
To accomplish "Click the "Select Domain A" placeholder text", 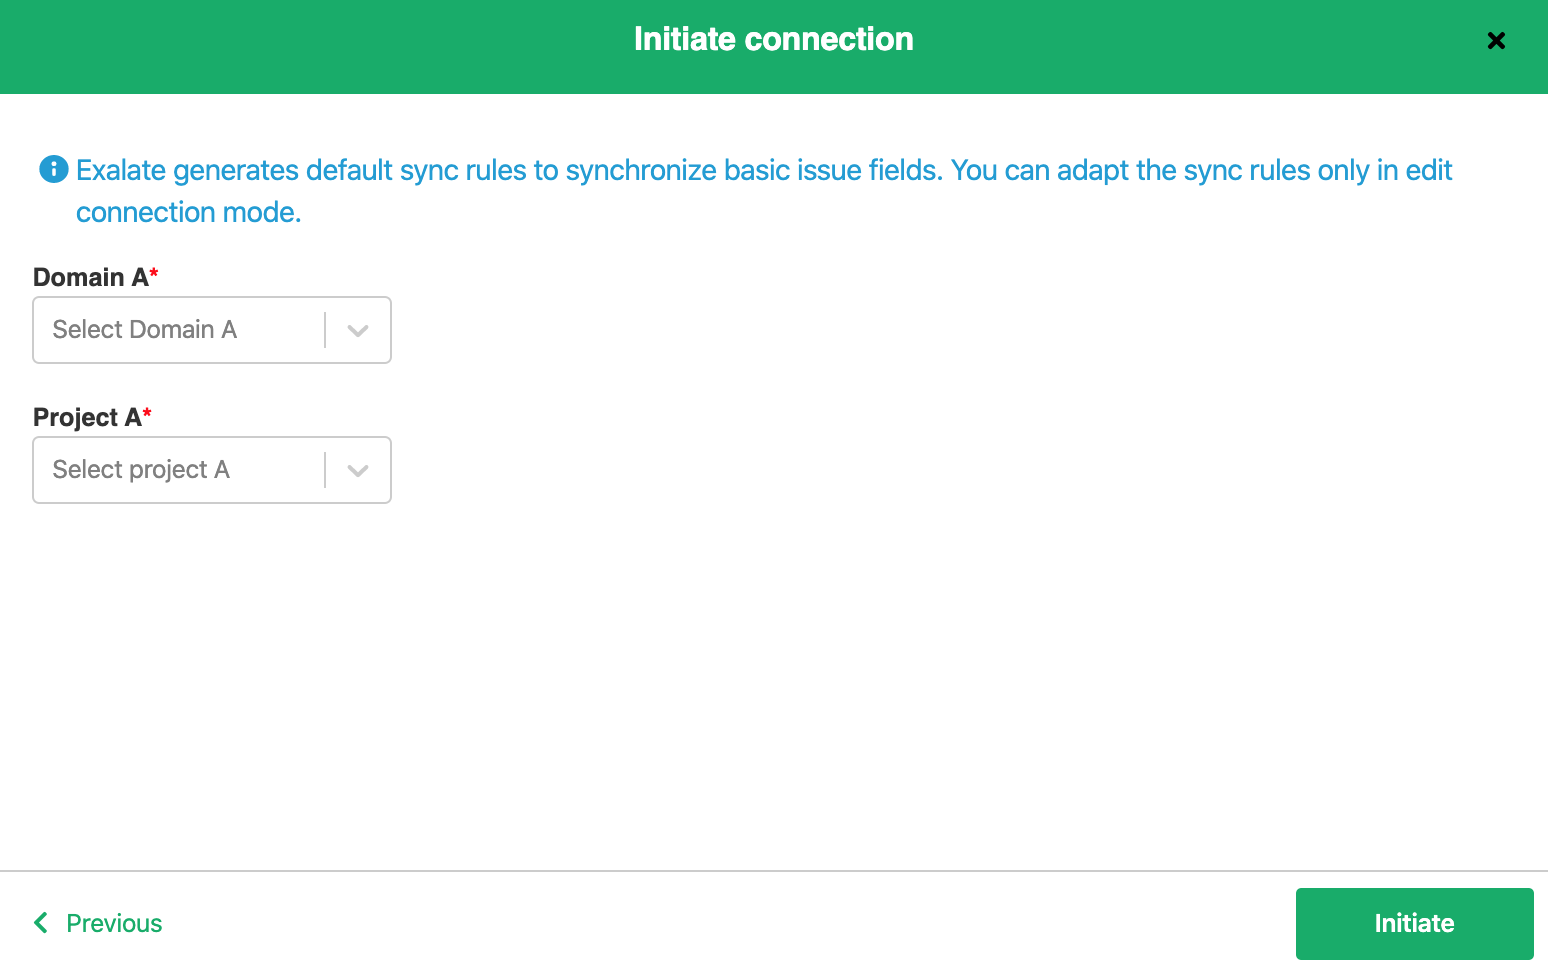I will (x=144, y=330).
